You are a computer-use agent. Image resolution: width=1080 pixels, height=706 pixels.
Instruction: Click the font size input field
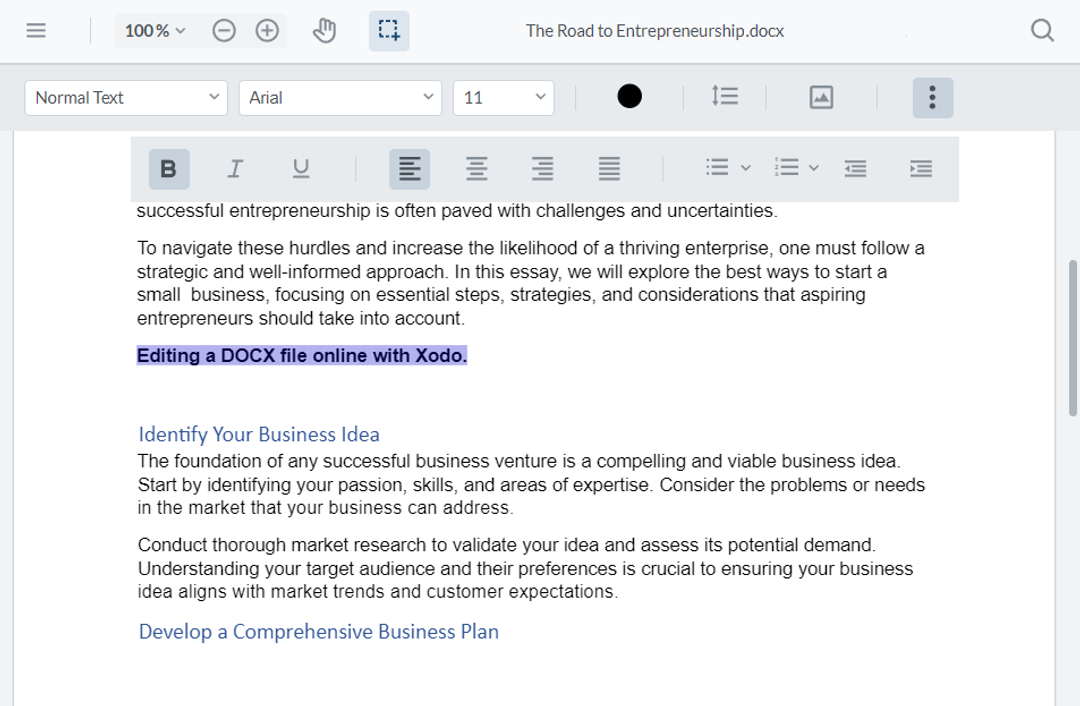[x=504, y=97]
